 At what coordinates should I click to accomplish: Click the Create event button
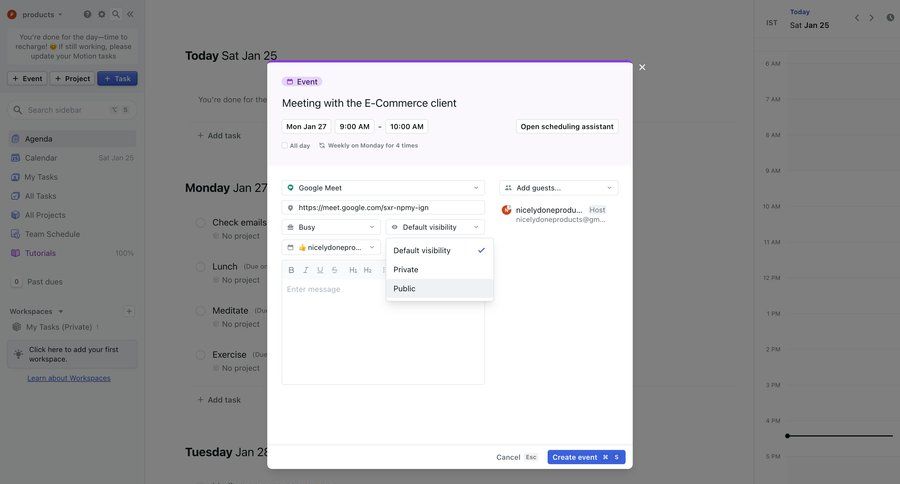(x=585, y=457)
